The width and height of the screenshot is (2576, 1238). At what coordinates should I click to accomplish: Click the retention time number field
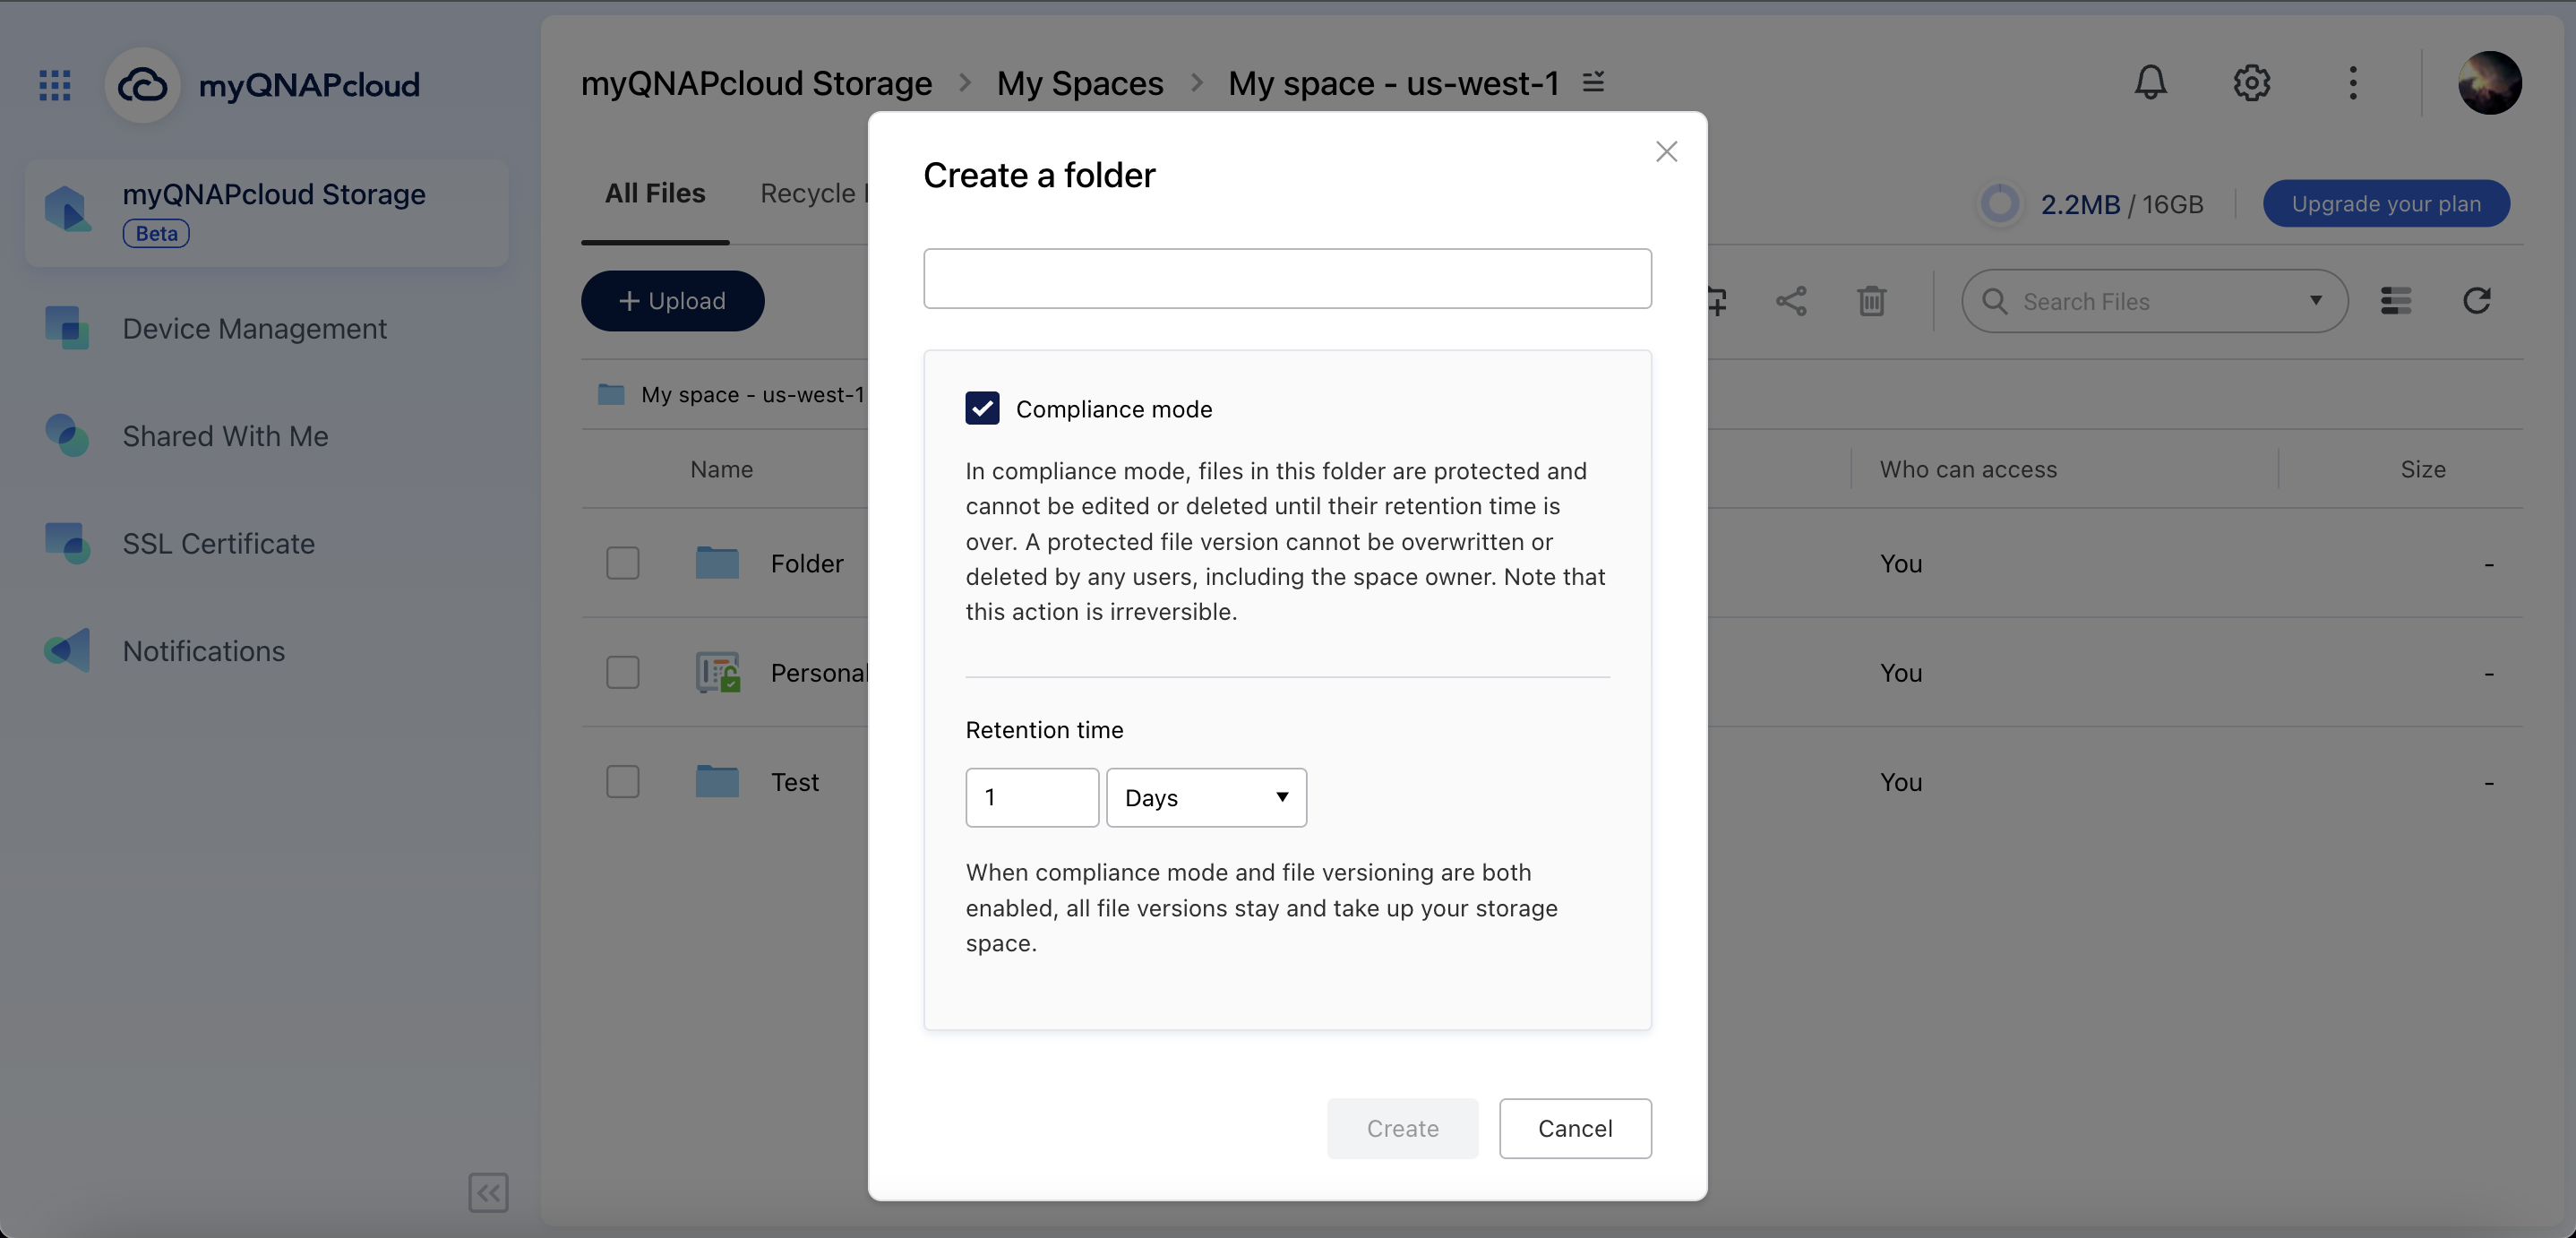(1032, 797)
